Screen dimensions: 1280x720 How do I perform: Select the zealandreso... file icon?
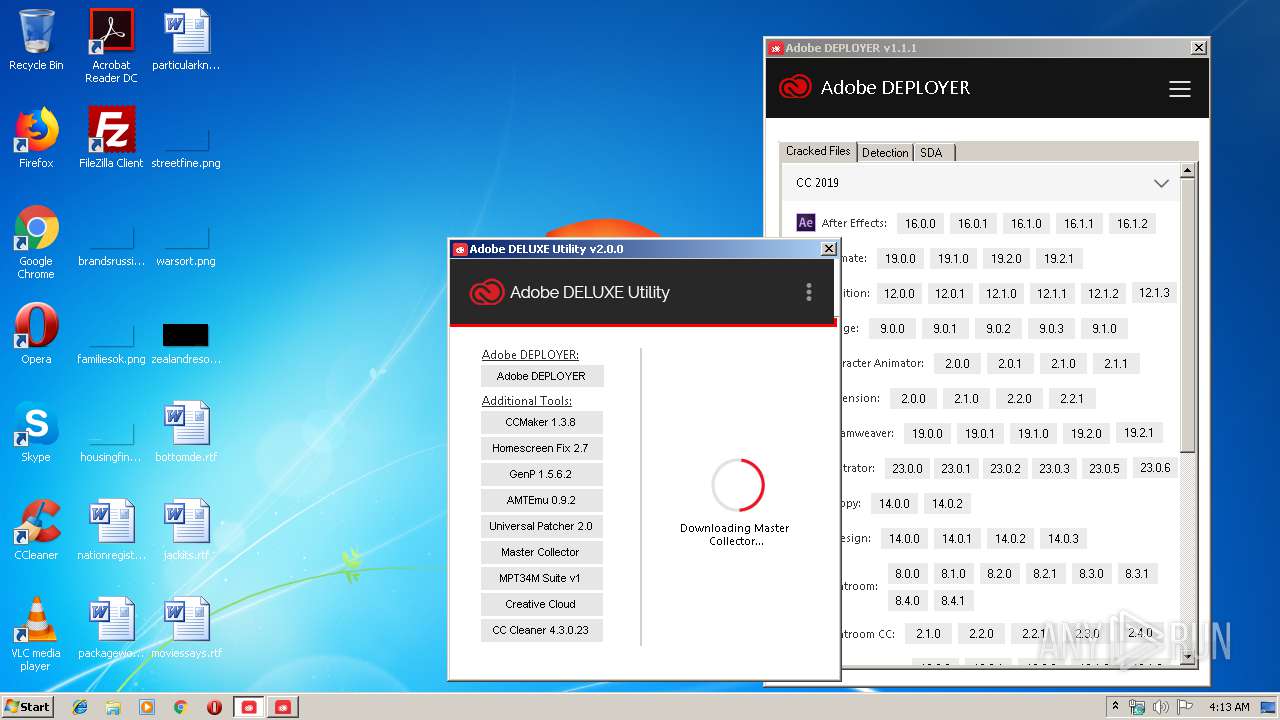pyautogui.click(x=186, y=341)
